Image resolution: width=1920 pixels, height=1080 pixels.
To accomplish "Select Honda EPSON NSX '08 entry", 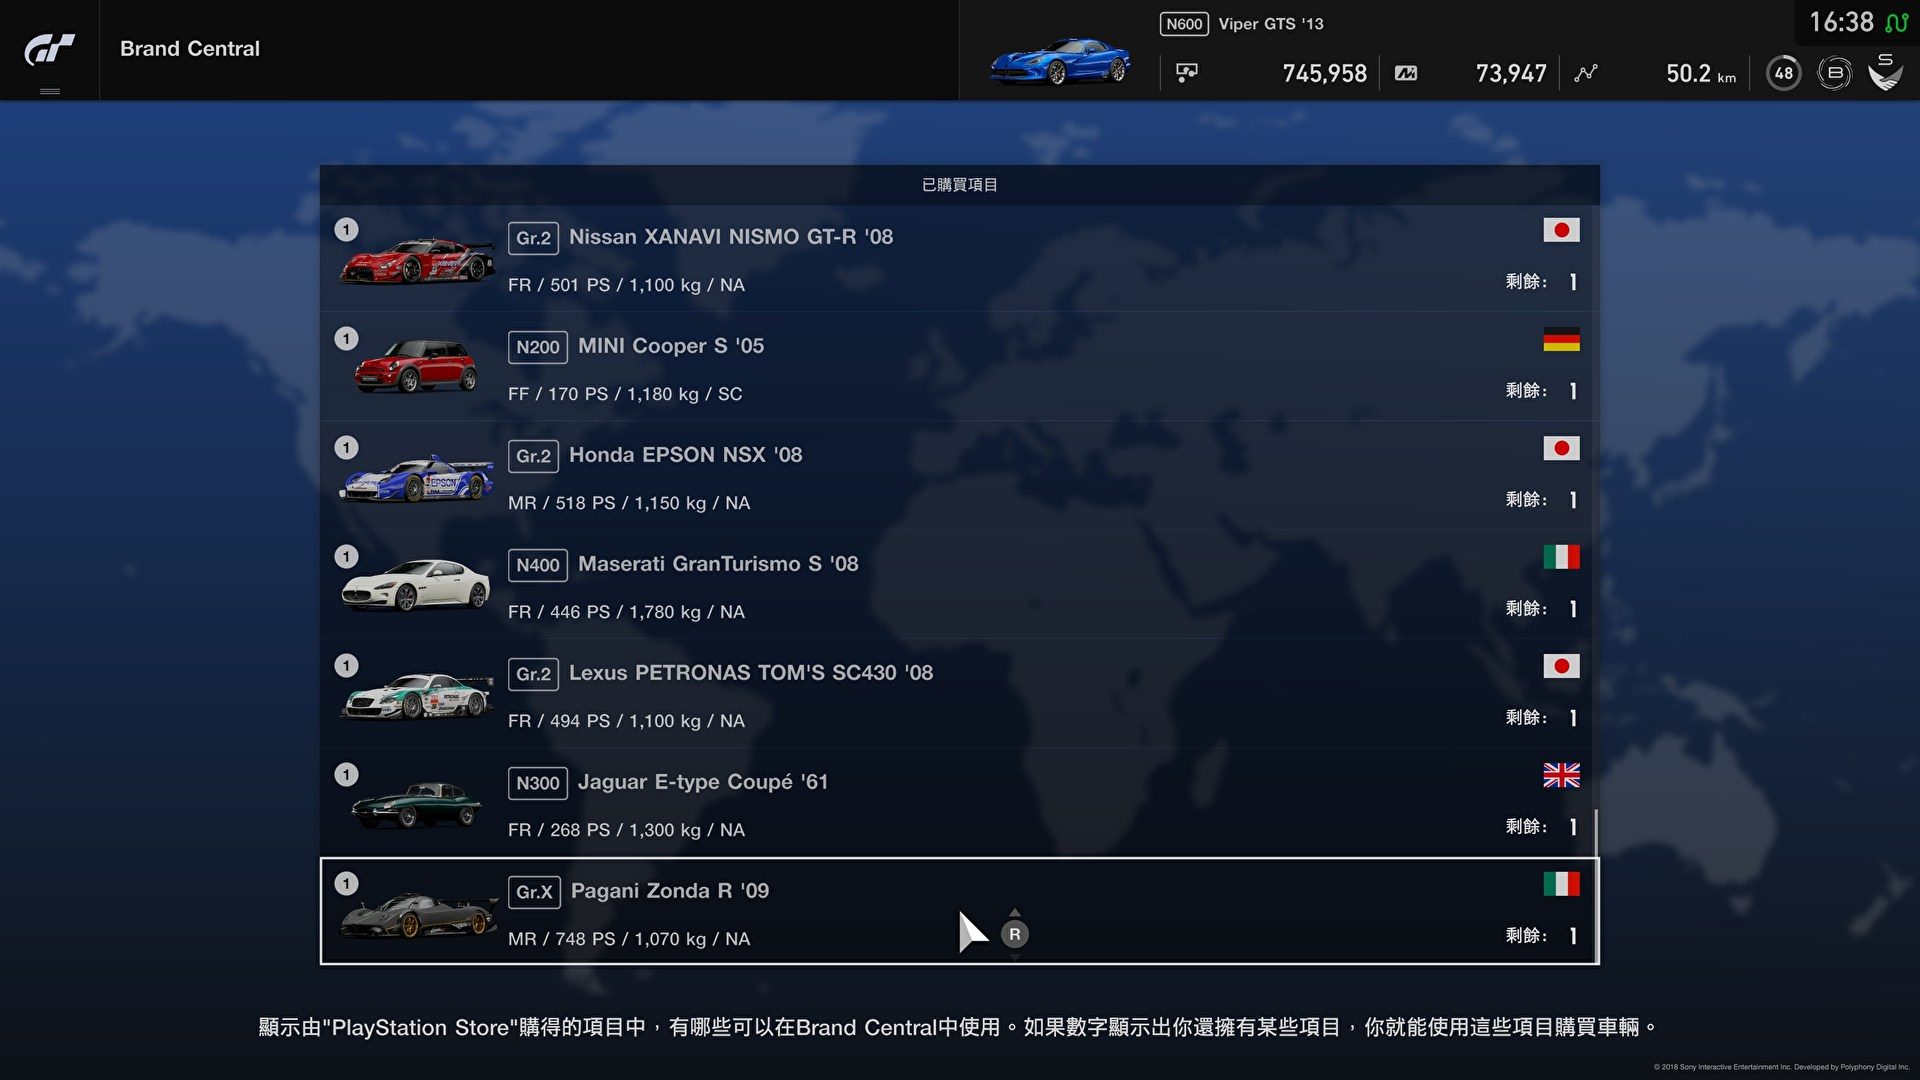I will [959, 476].
